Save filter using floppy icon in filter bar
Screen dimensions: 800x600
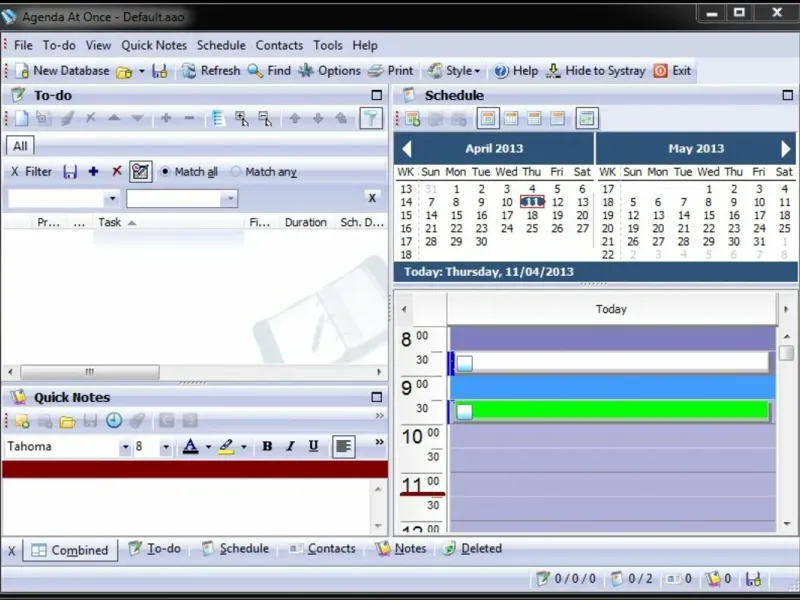click(70, 172)
